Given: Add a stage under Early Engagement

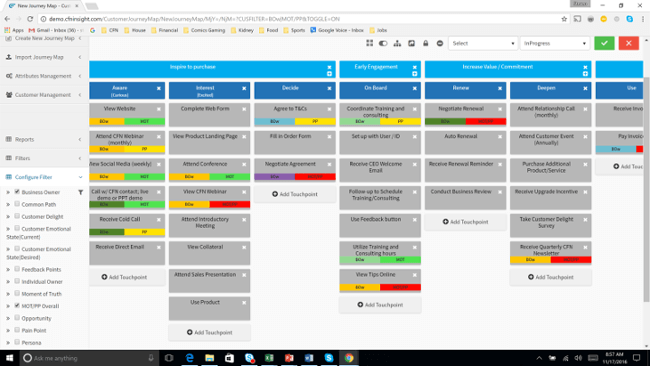Looking at the screenshot, I should click(x=415, y=74).
